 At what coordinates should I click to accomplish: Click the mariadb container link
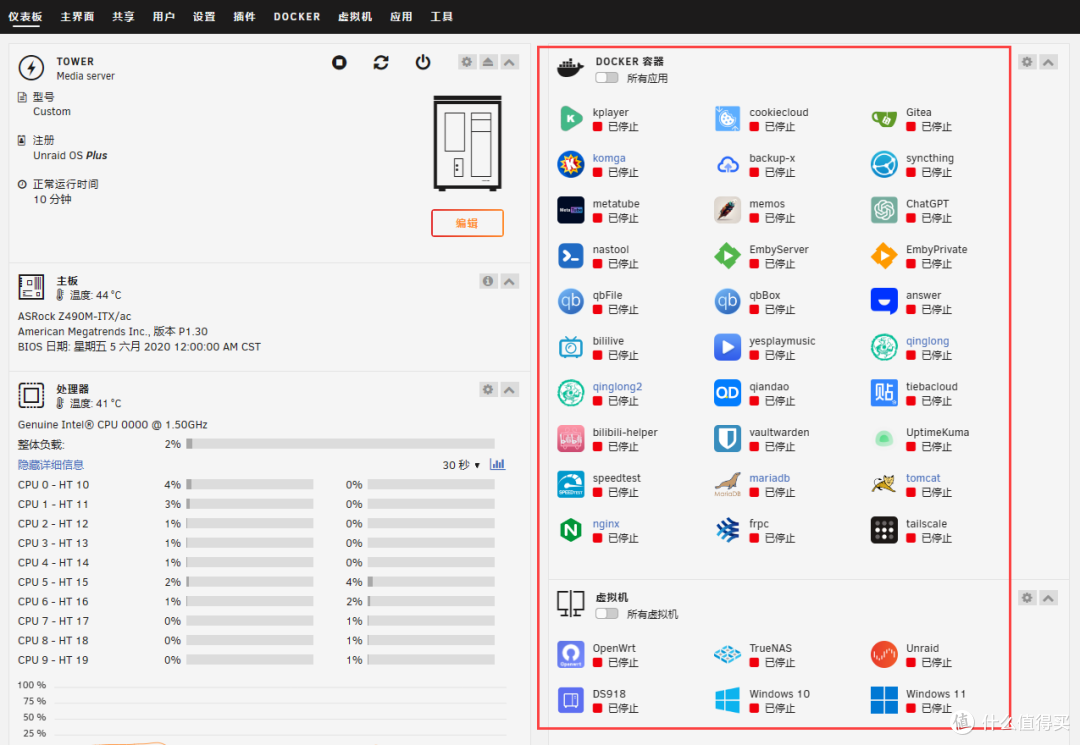769,478
